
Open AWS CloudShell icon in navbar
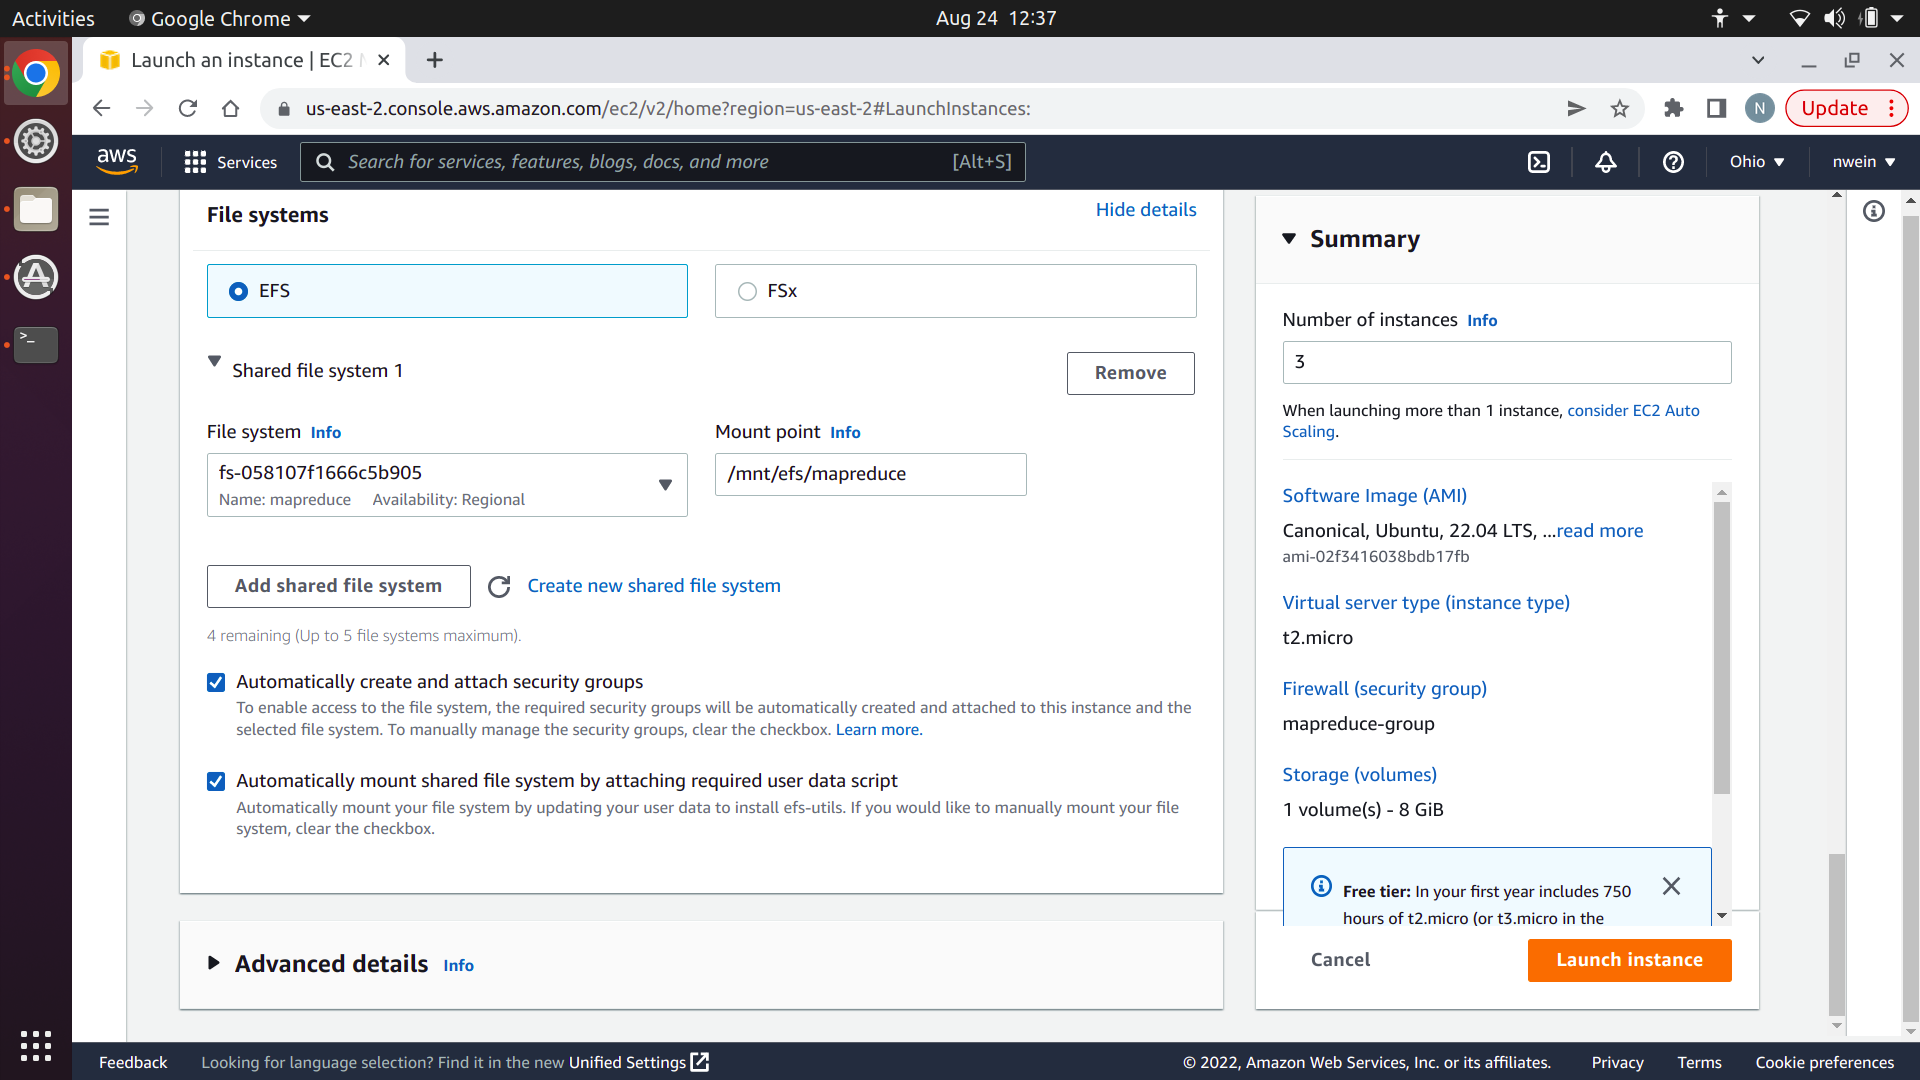pyautogui.click(x=1539, y=162)
